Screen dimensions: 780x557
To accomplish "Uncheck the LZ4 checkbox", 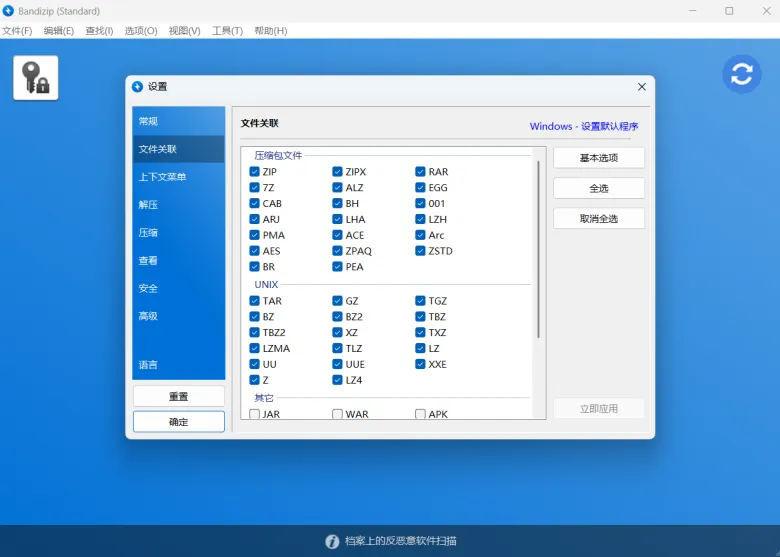I will pos(337,380).
